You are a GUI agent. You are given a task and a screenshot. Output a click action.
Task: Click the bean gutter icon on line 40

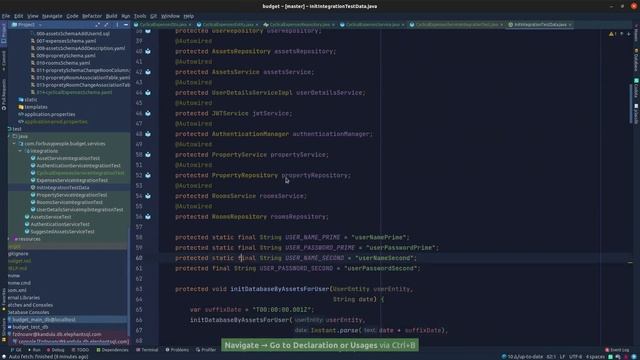pos(148,51)
